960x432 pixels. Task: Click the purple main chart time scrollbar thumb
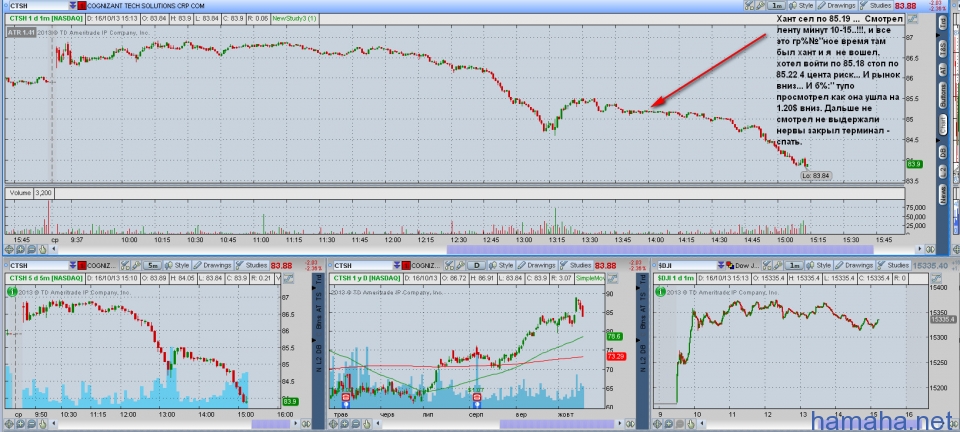click(660, 250)
